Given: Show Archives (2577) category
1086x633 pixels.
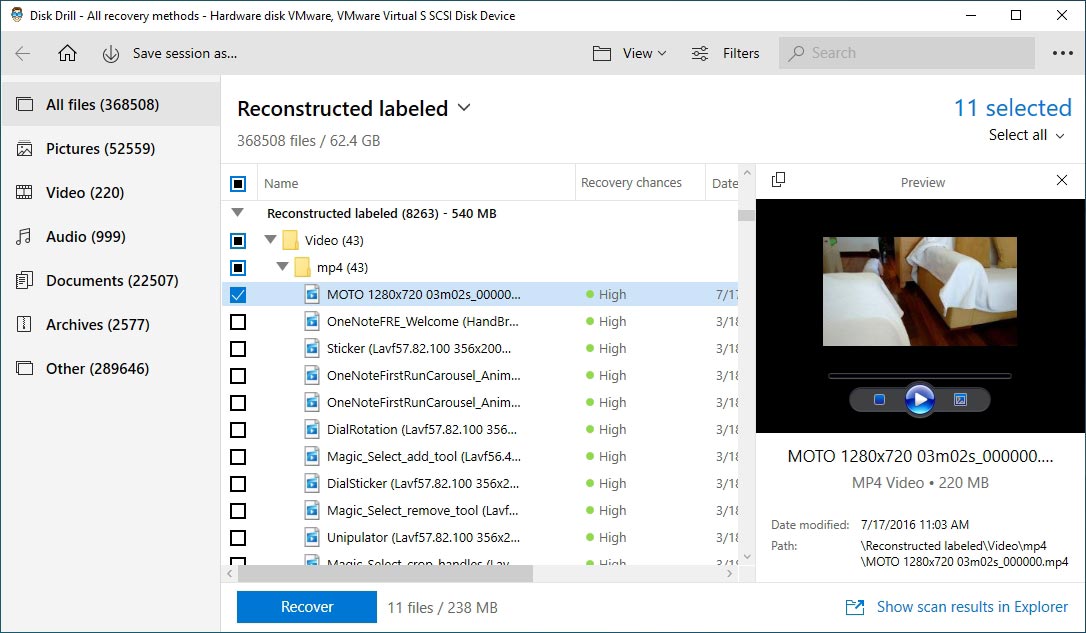Looking at the screenshot, I should click(x=111, y=324).
